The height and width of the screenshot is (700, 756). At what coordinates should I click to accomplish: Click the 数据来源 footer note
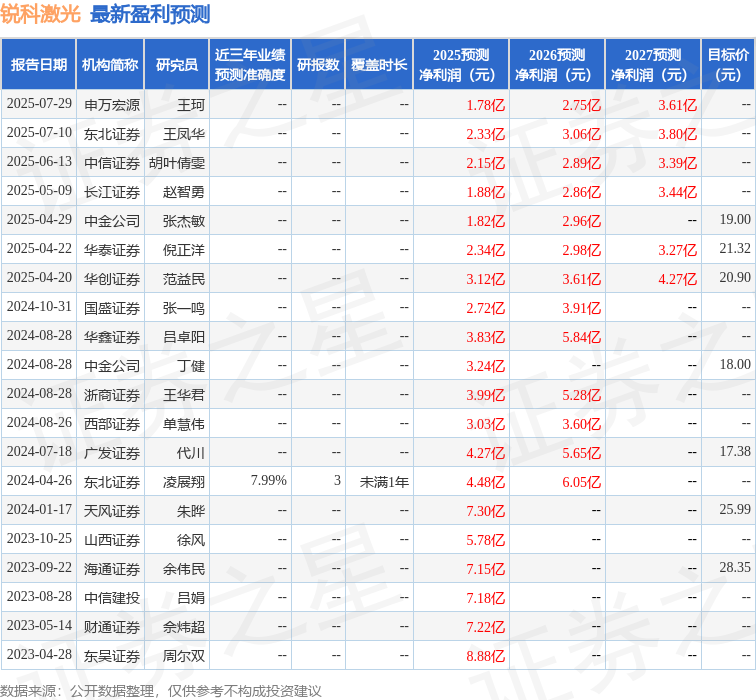tap(161, 691)
